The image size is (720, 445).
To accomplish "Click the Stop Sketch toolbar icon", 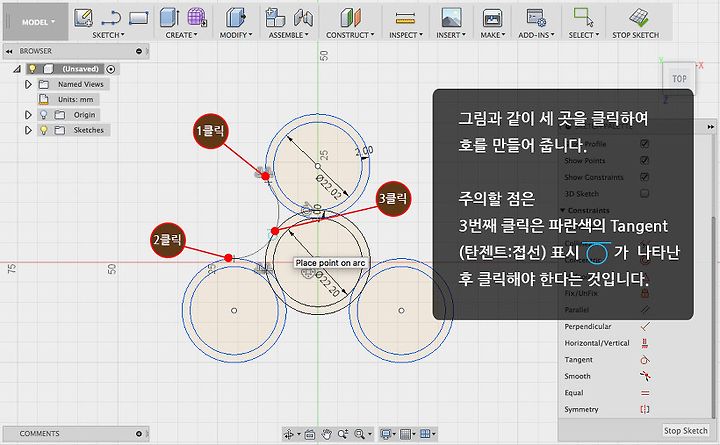I will coord(639,18).
